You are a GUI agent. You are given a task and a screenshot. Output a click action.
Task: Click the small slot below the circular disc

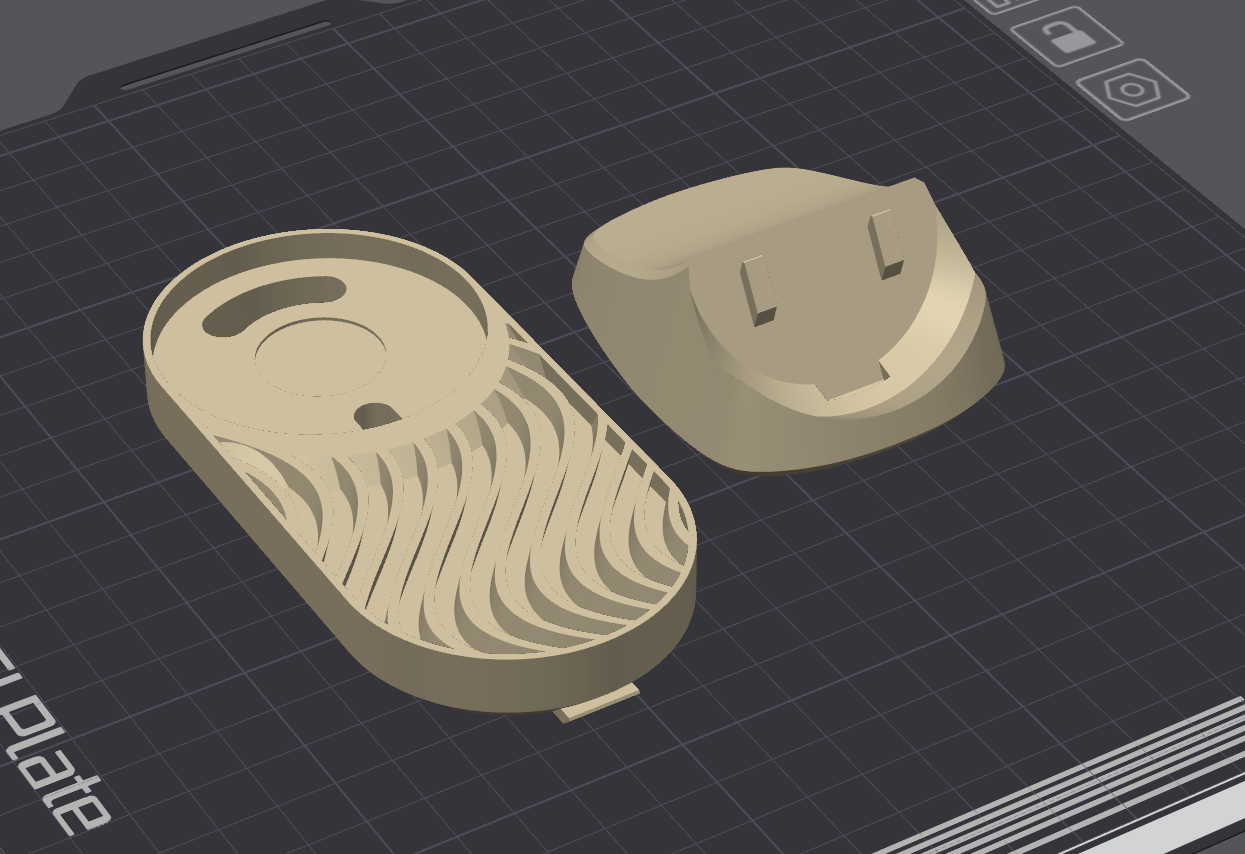tap(377, 412)
